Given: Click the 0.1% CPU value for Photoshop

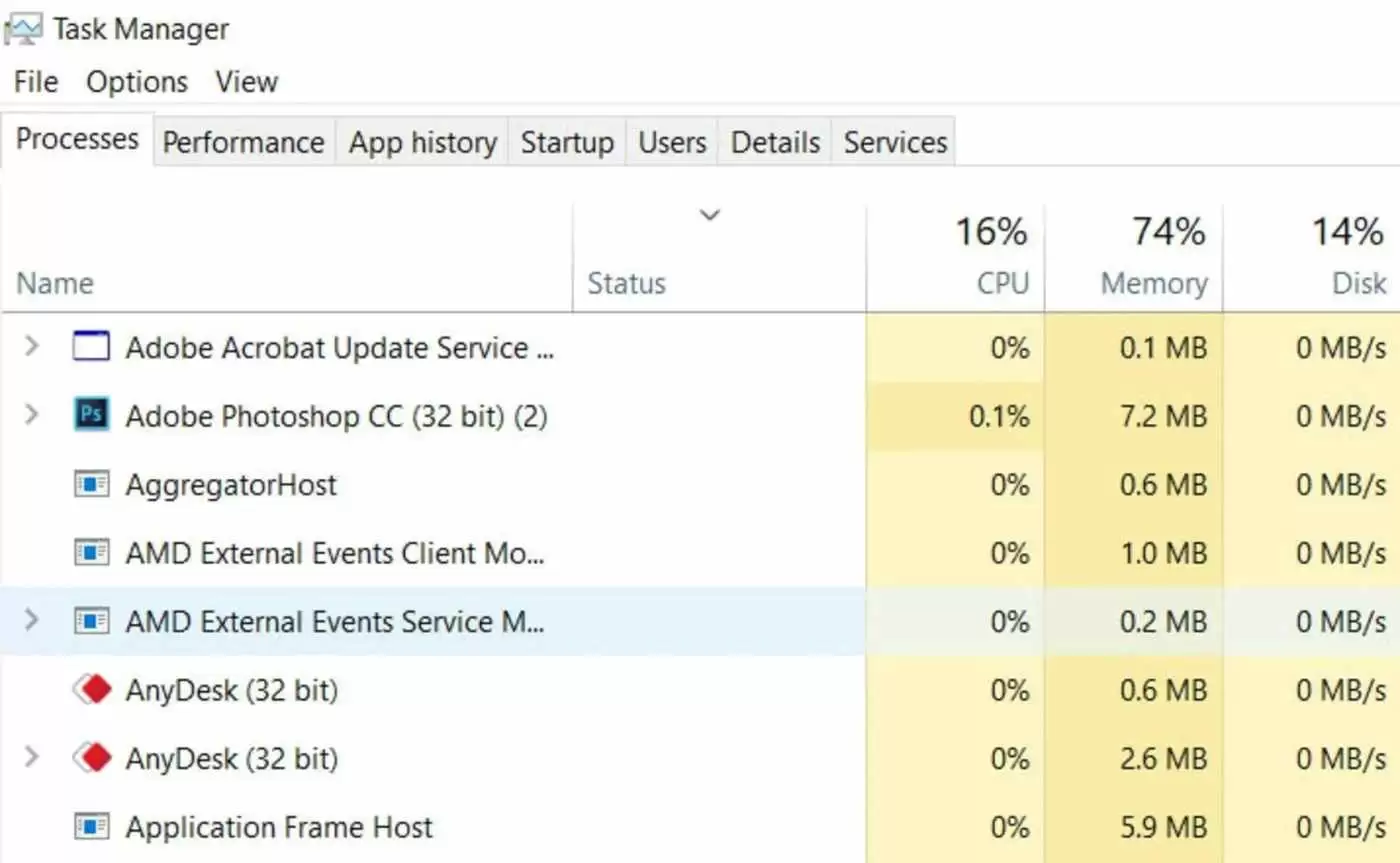Looking at the screenshot, I should tap(999, 416).
